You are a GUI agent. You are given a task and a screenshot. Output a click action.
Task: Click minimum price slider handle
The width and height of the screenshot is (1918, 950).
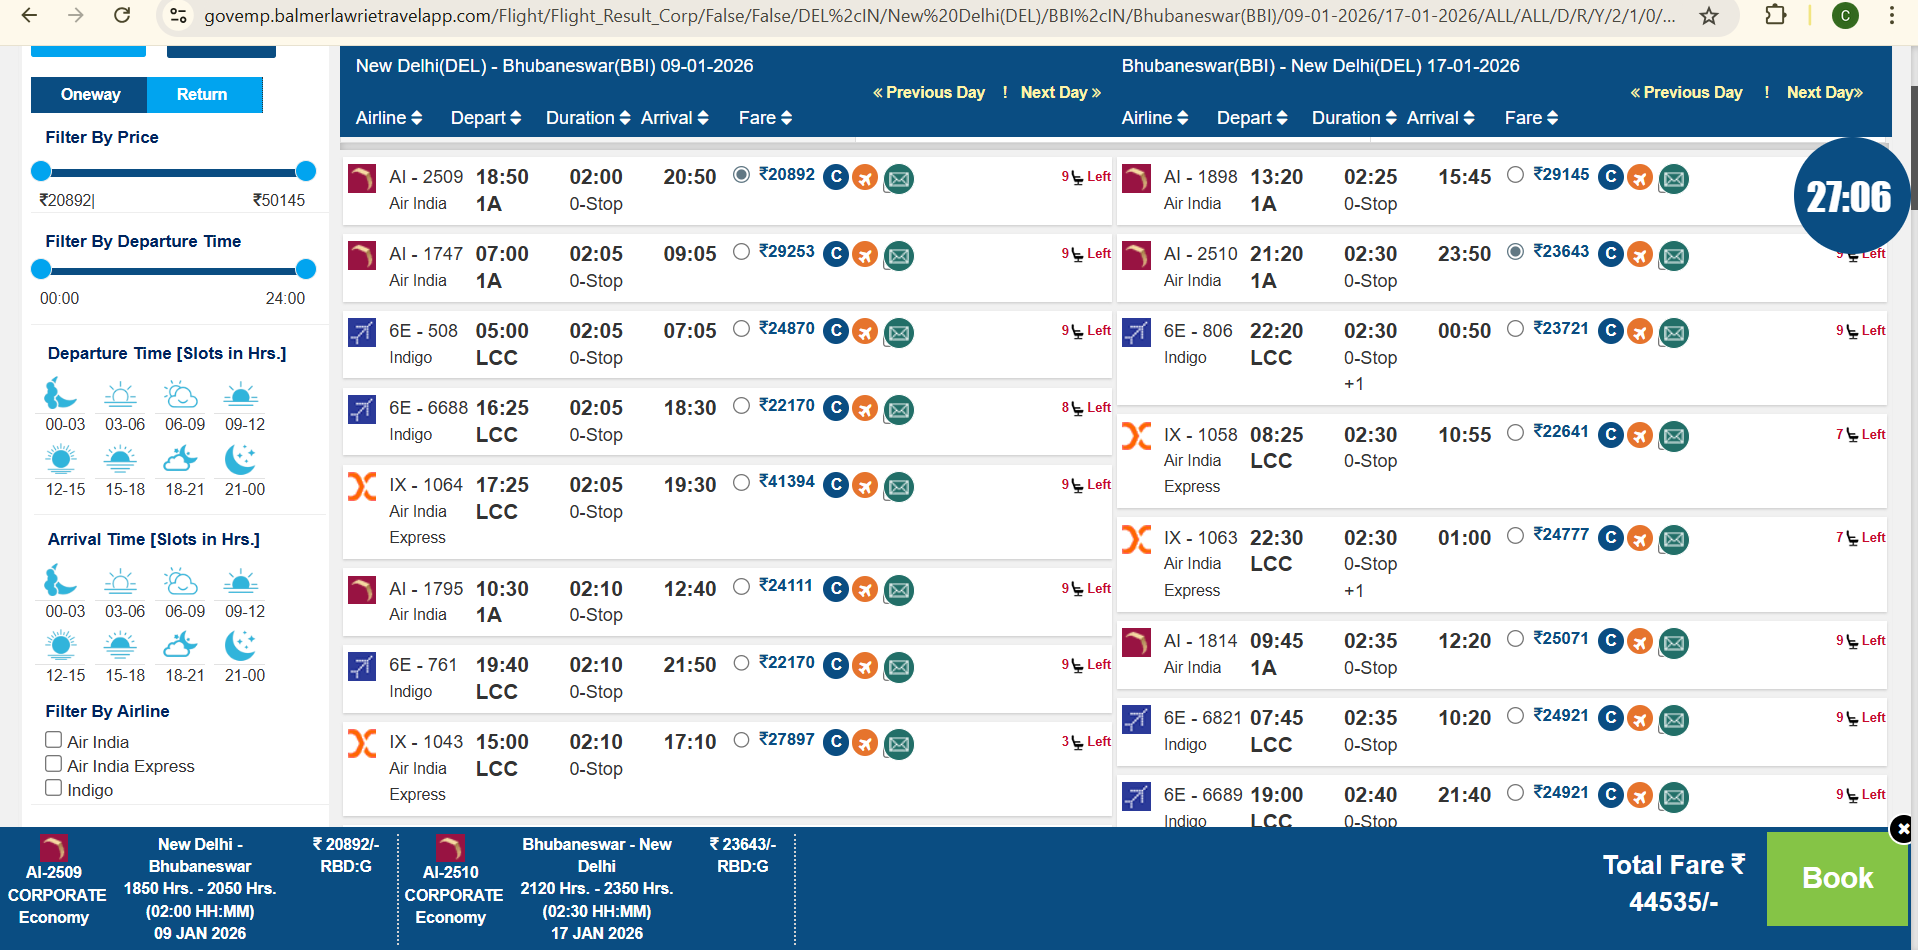(x=41, y=171)
